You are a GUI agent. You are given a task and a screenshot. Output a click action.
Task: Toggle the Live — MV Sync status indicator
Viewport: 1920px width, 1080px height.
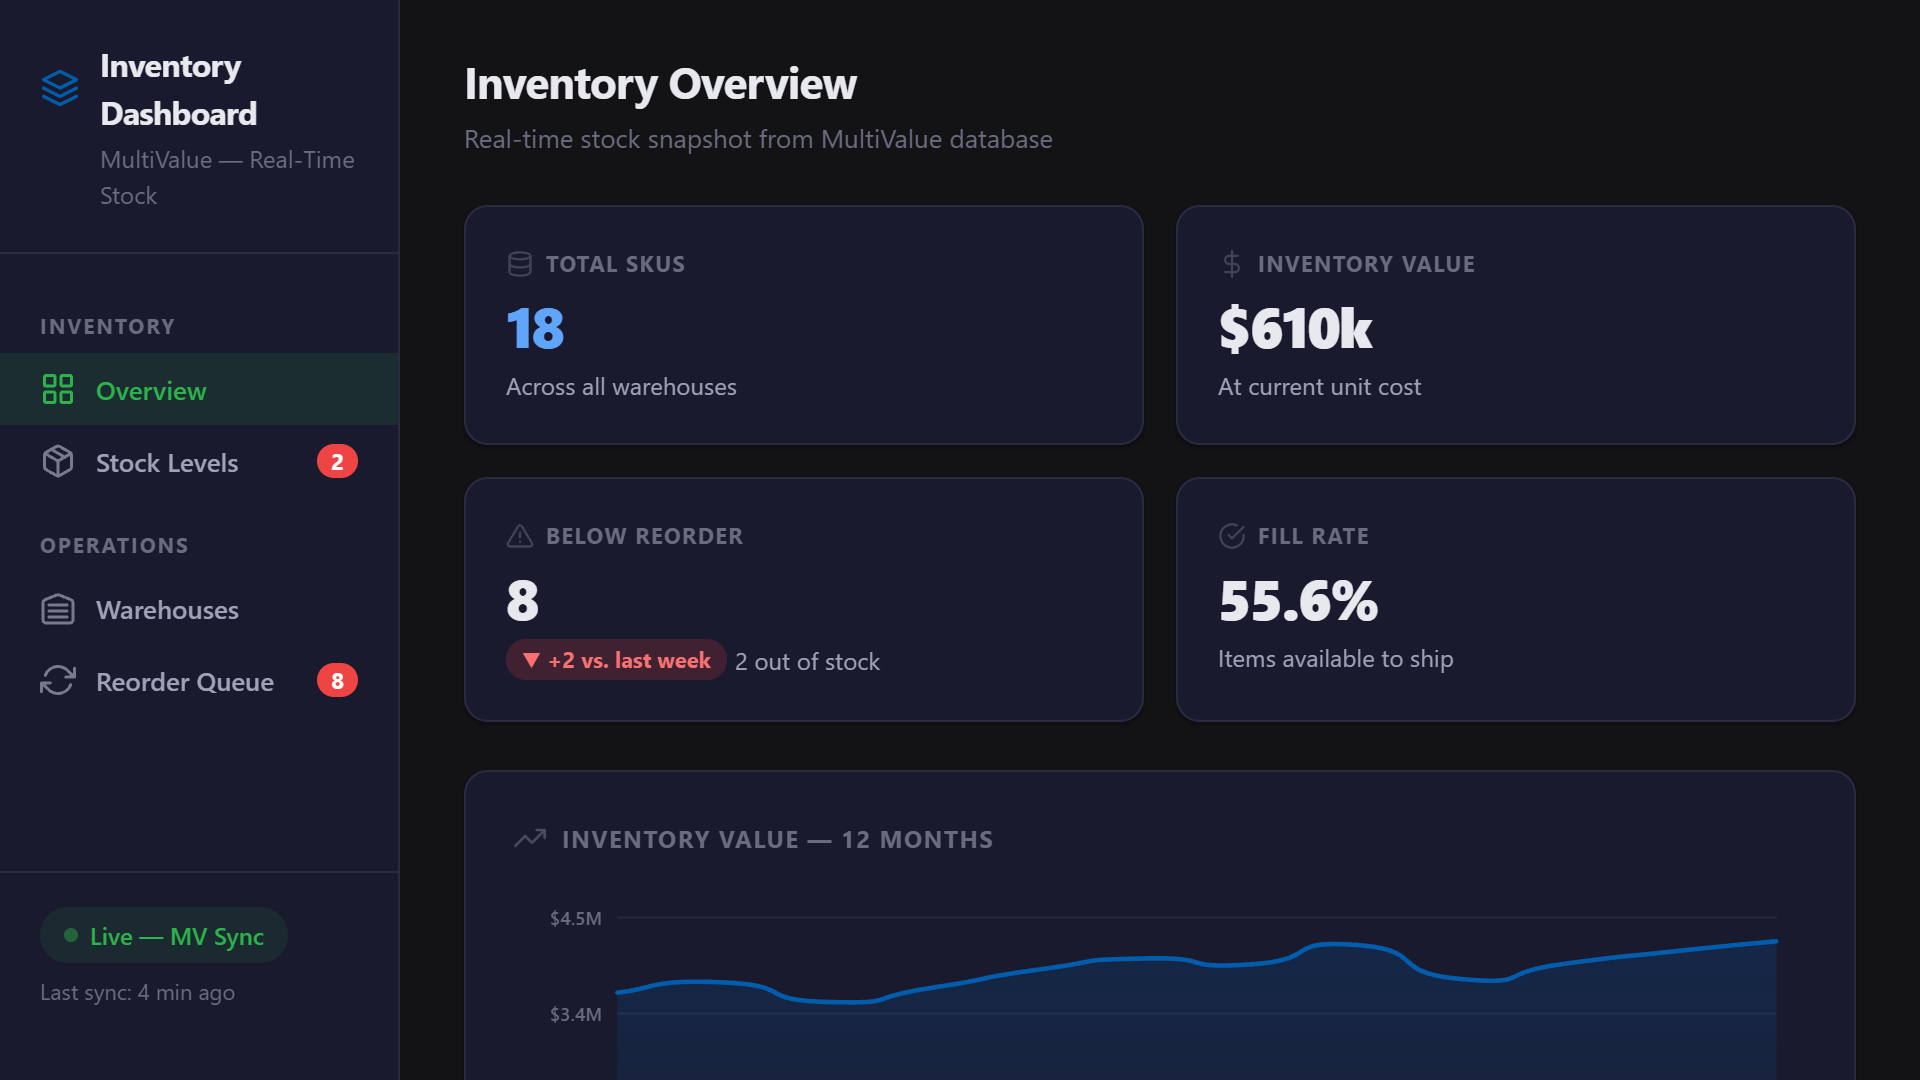163,935
